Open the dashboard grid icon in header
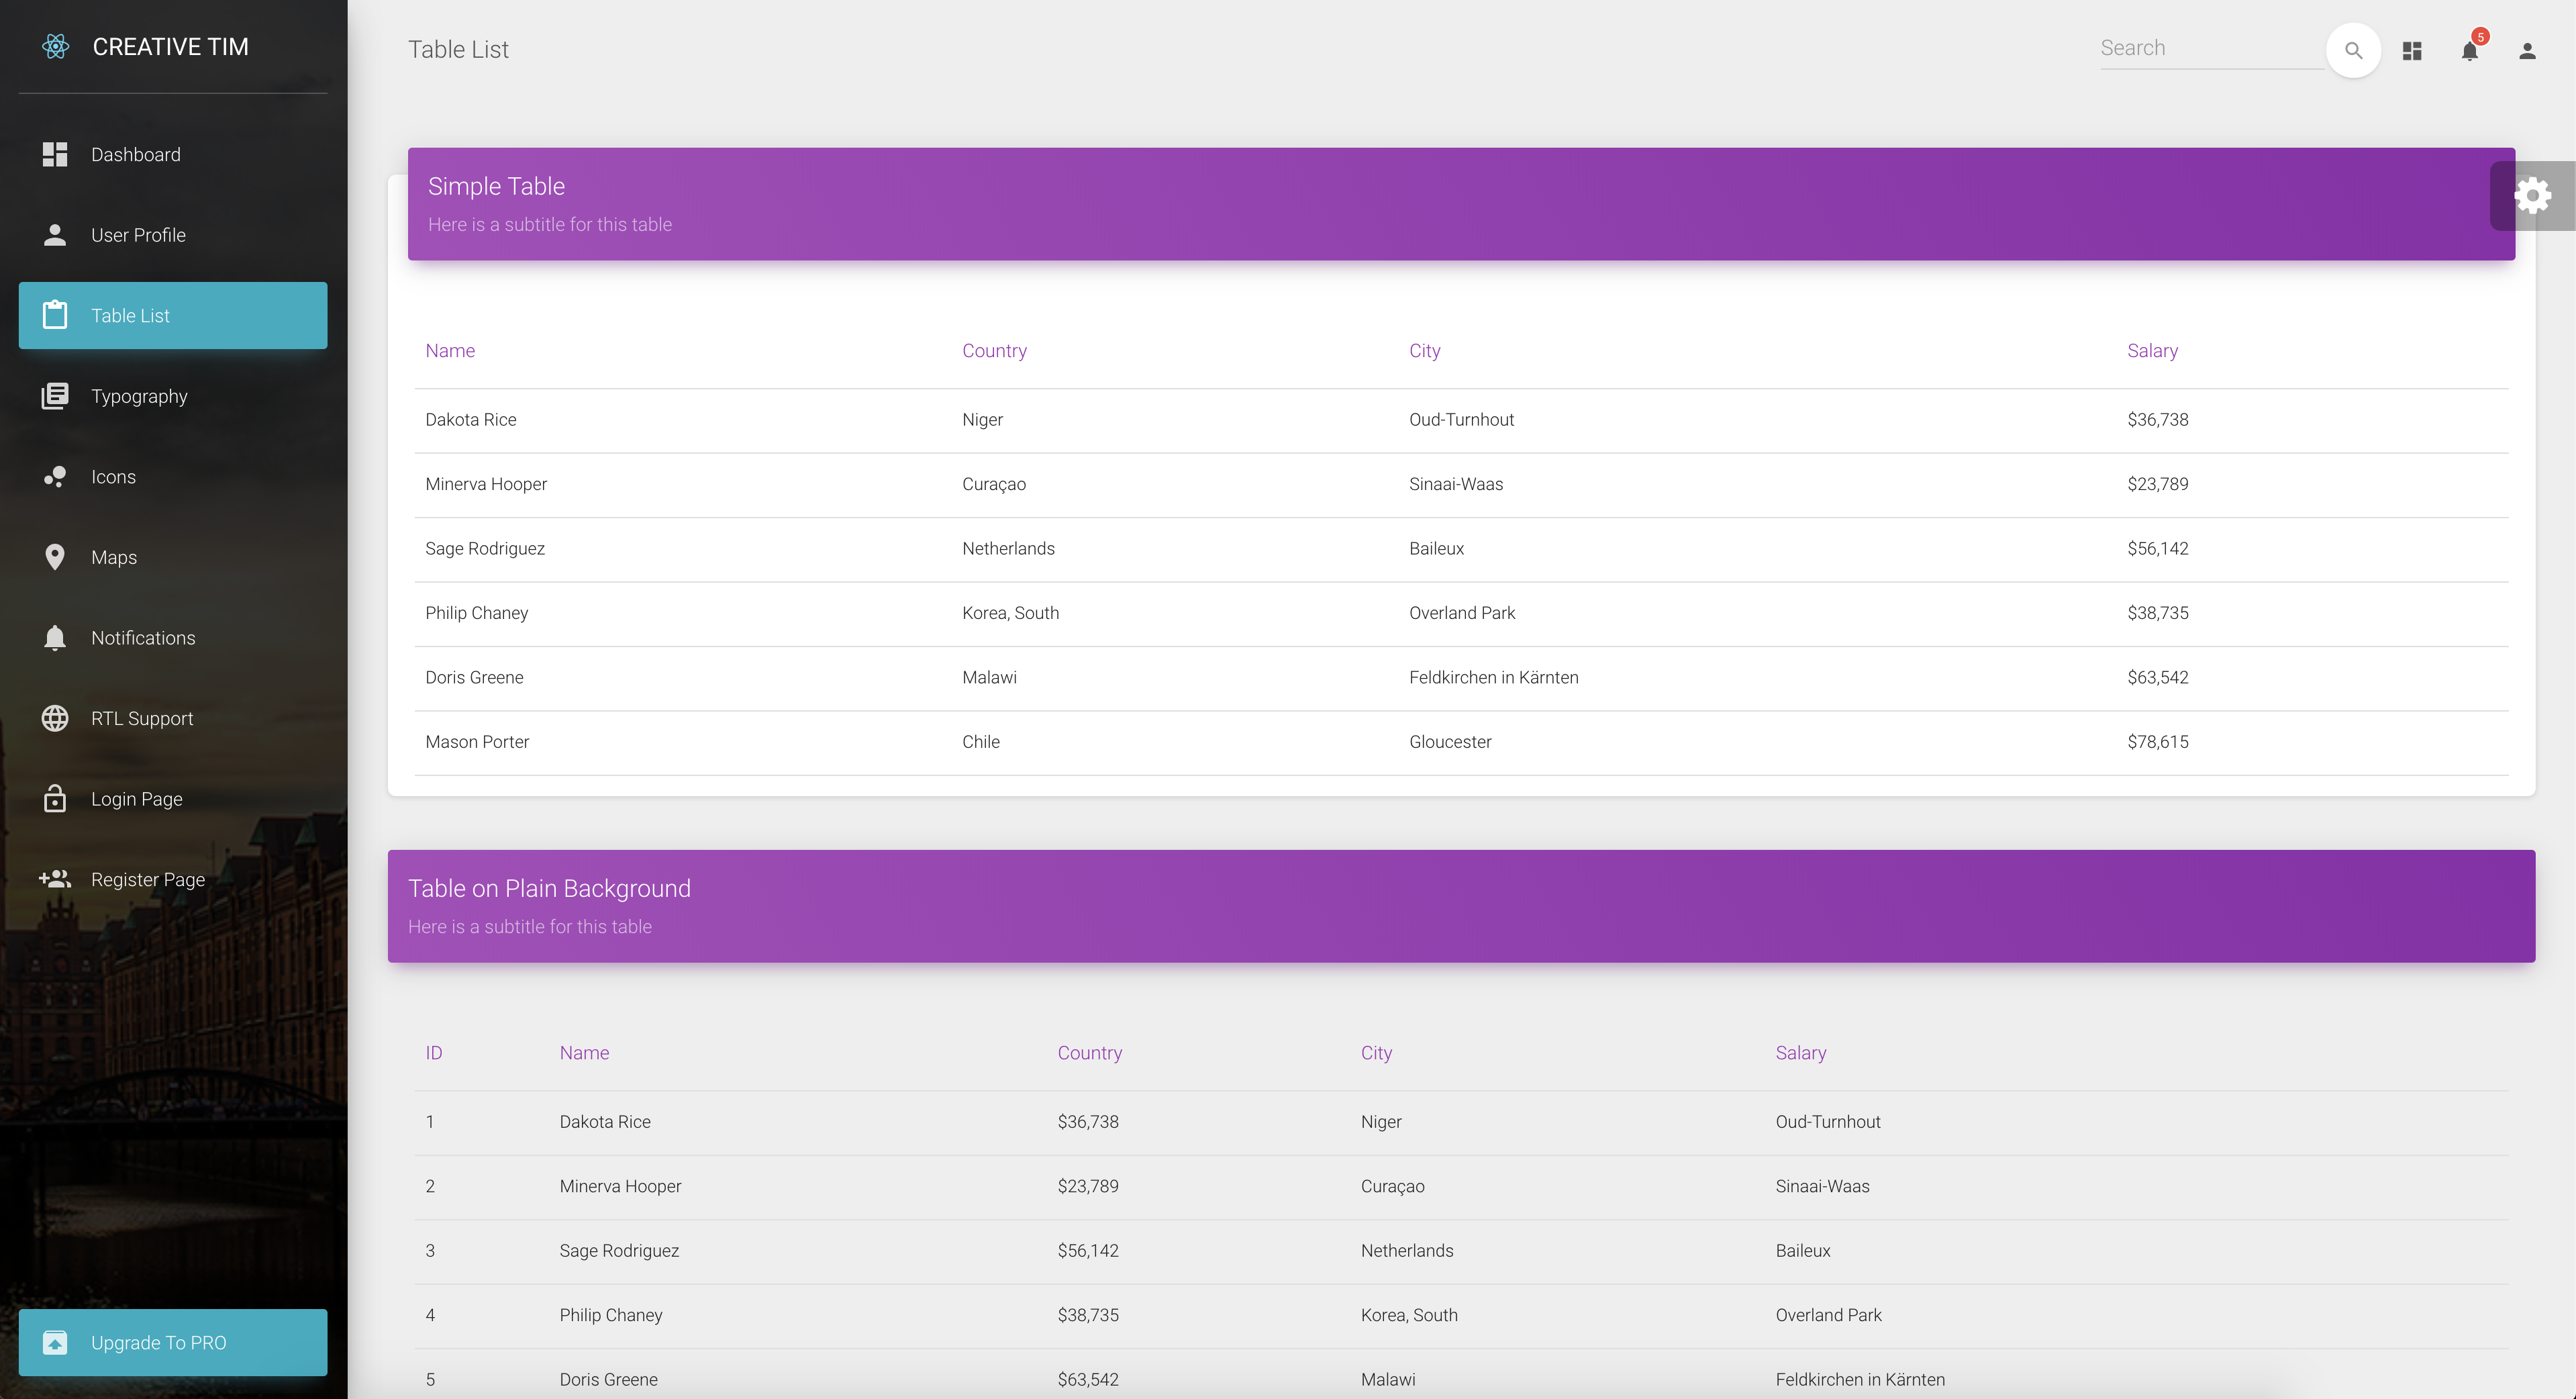The height and width of the screenshot is (1399, 2576). point(2412,50)
